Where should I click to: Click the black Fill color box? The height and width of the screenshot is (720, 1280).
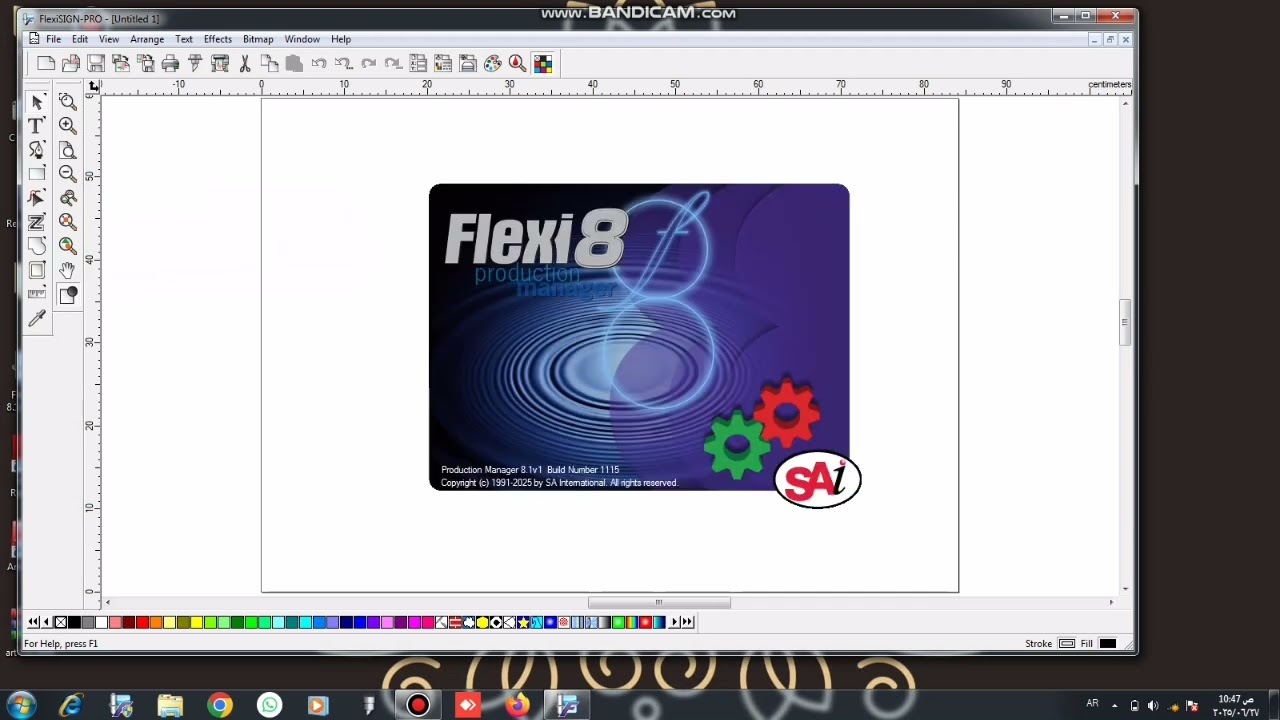point(1108,644)
